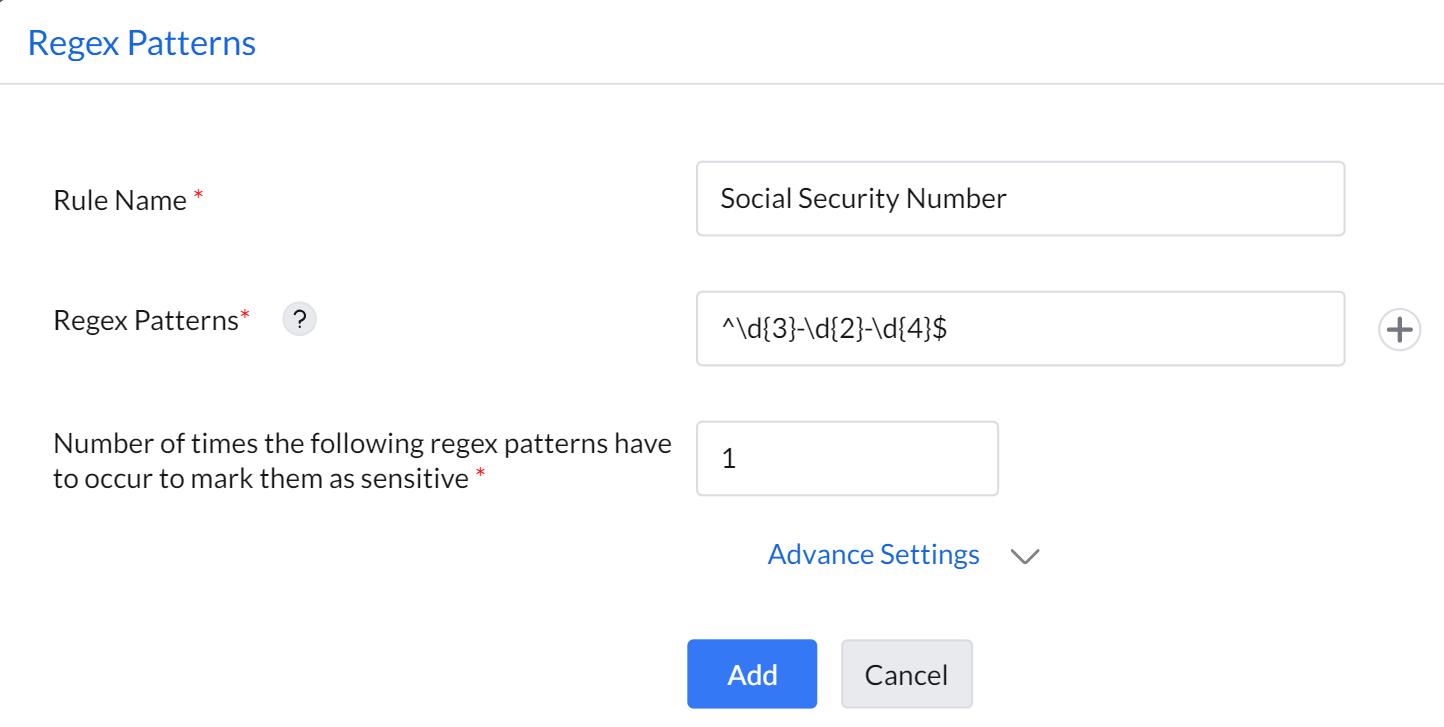Screen dimensions: 1444x727
Task: Click the red asterisk beside Regex Patterns label
Action: [246, 317]
